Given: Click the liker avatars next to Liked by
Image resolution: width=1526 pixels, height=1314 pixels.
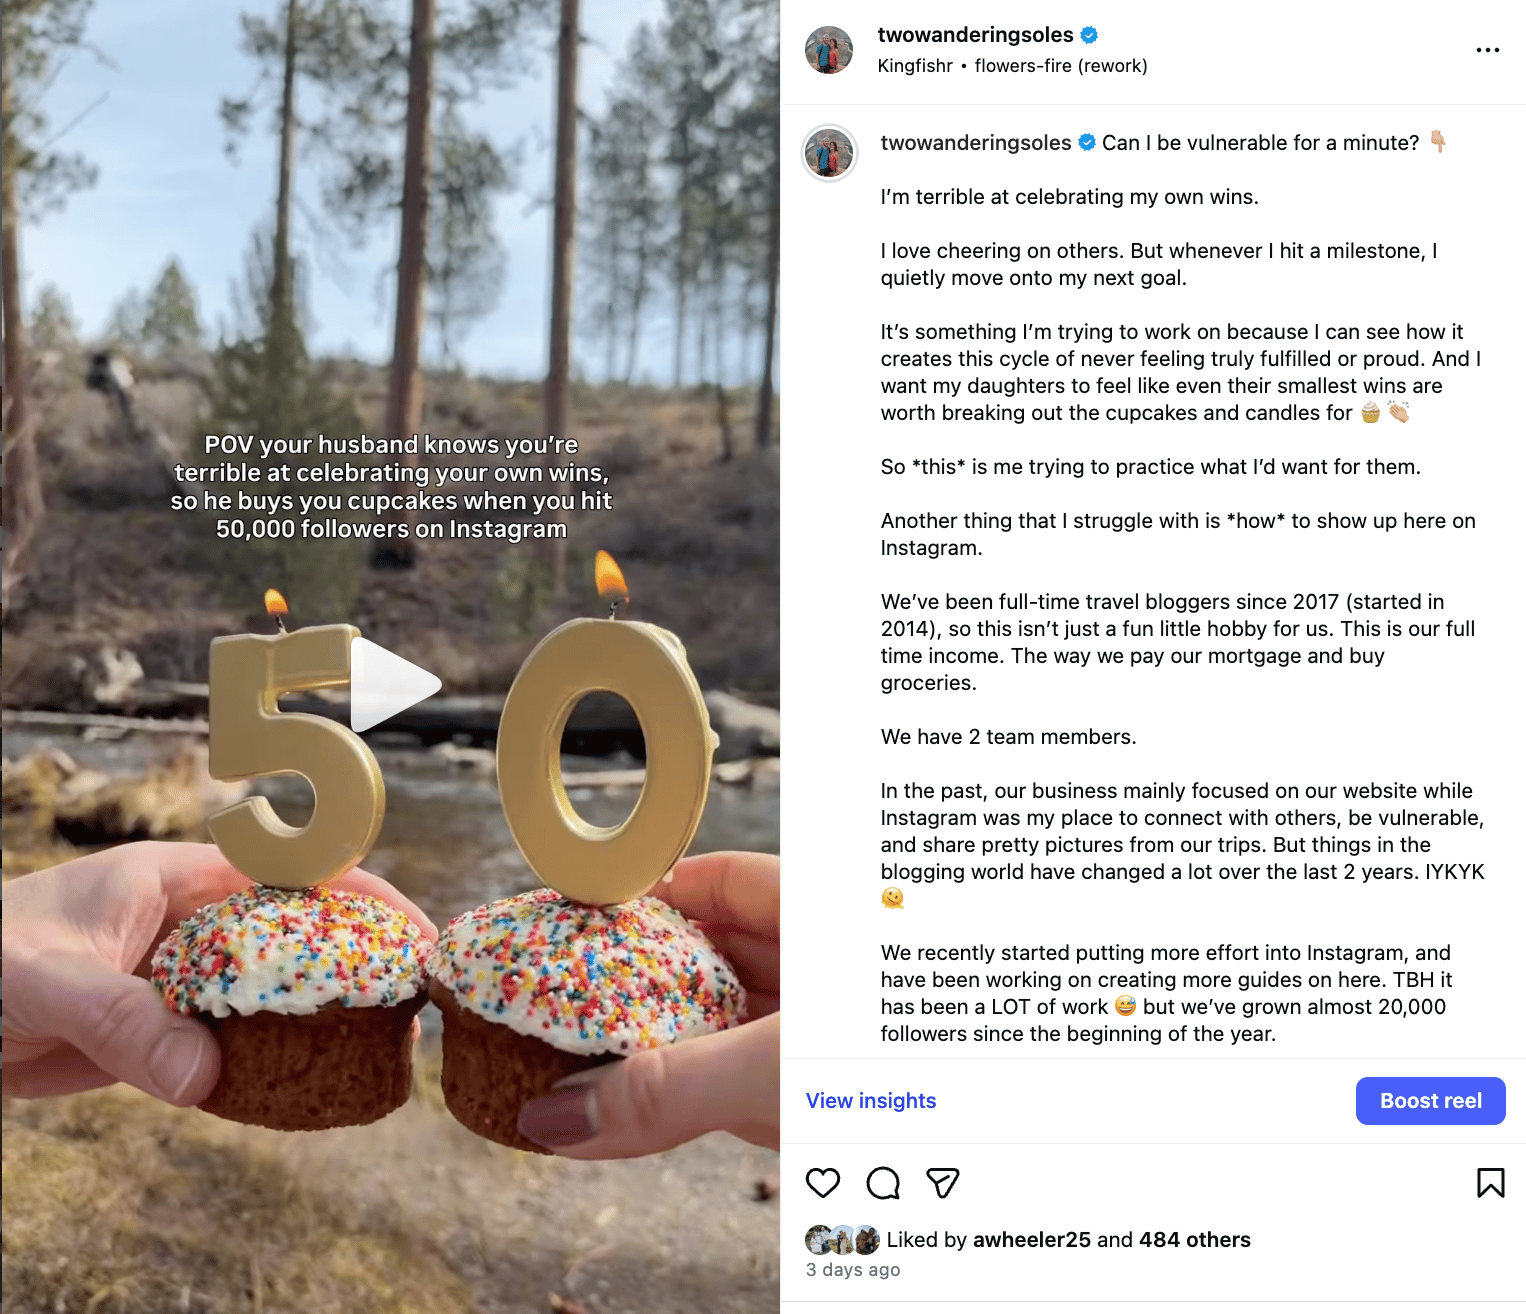Looking at the screenshot, I should point(842,1240).
